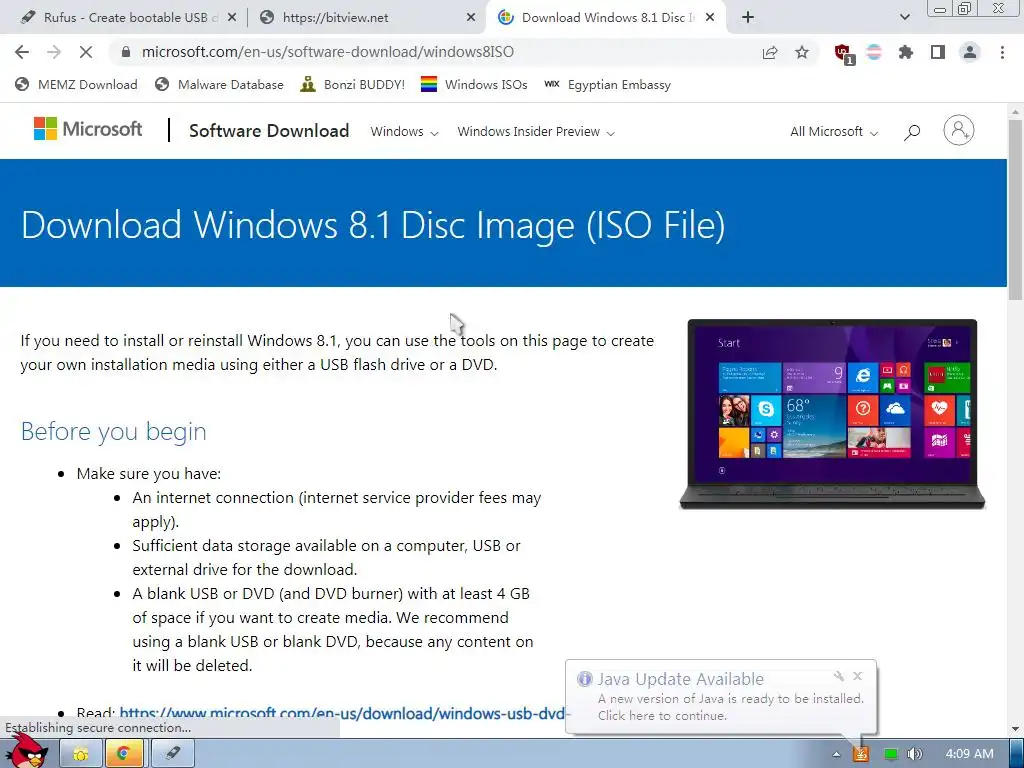Click the scrollbar down arrow

tap(1015, 729)
